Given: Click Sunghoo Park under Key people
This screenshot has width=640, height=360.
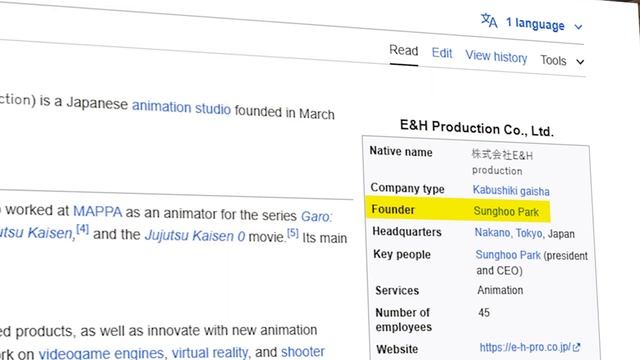Looking at the screenshot, I should click(x=508, y=255).
